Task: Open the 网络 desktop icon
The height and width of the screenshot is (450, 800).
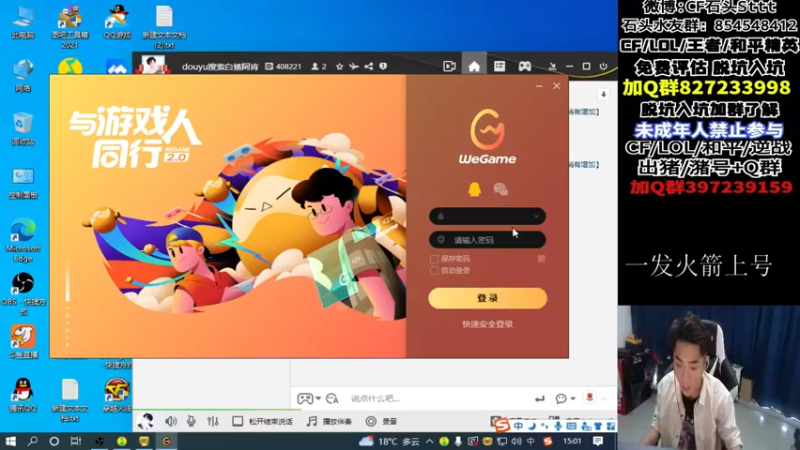Action: [22, 76]
